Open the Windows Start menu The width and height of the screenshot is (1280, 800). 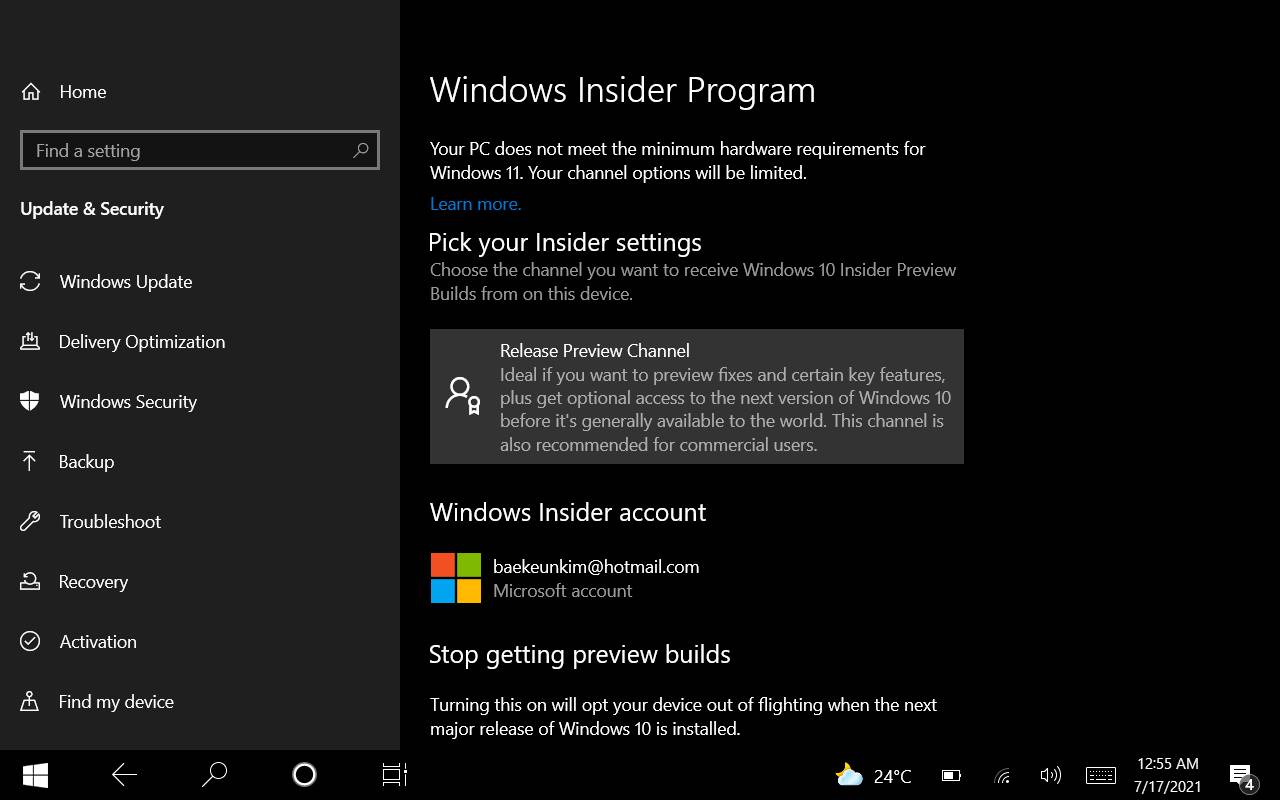pyautogui.click(x=35, y=775)
